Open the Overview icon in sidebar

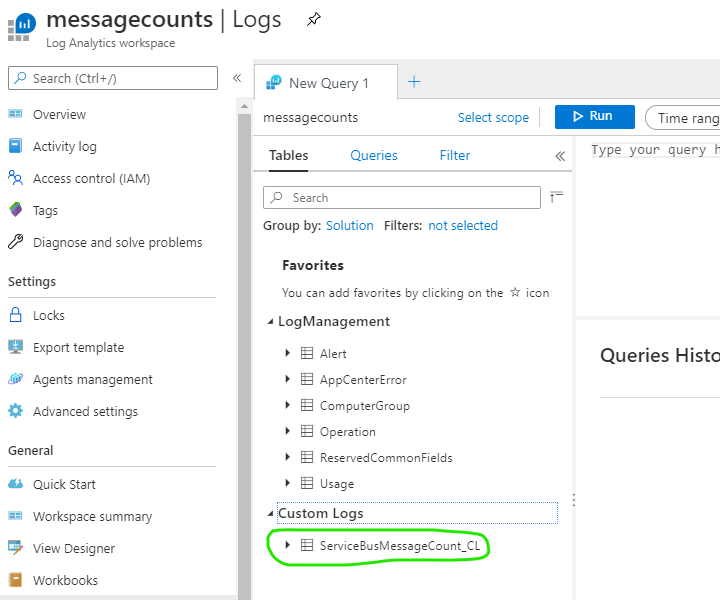click(15, 114)
